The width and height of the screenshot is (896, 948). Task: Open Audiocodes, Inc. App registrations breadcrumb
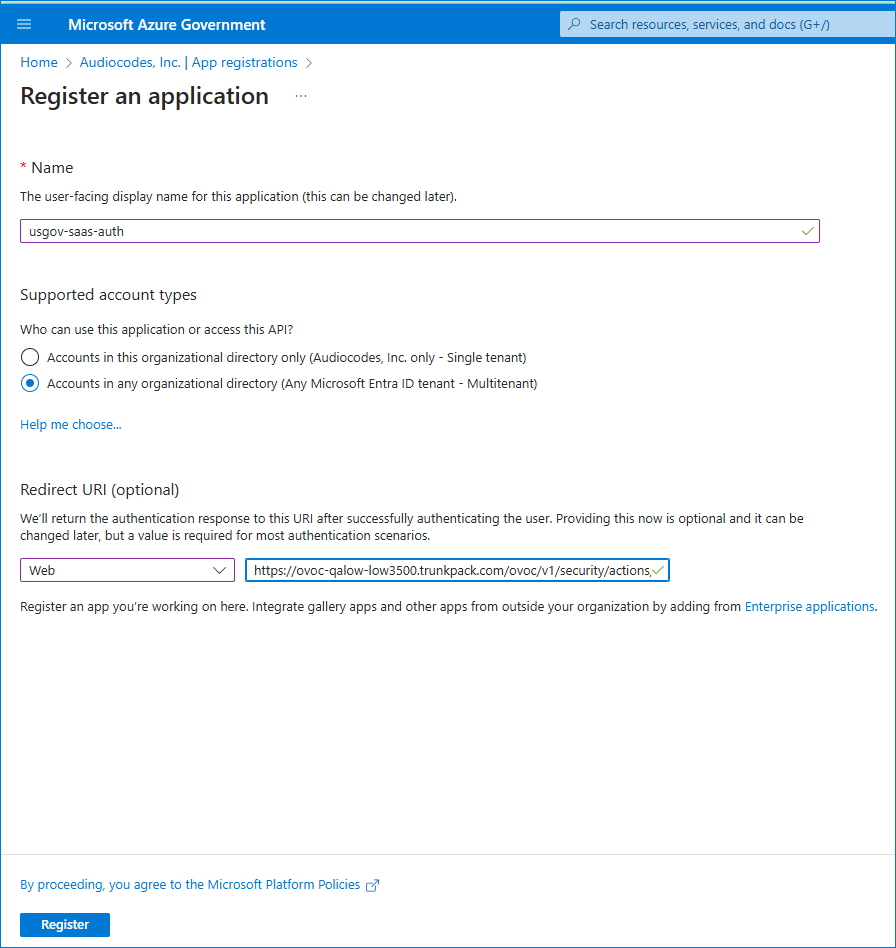click(x=189, y=62)
